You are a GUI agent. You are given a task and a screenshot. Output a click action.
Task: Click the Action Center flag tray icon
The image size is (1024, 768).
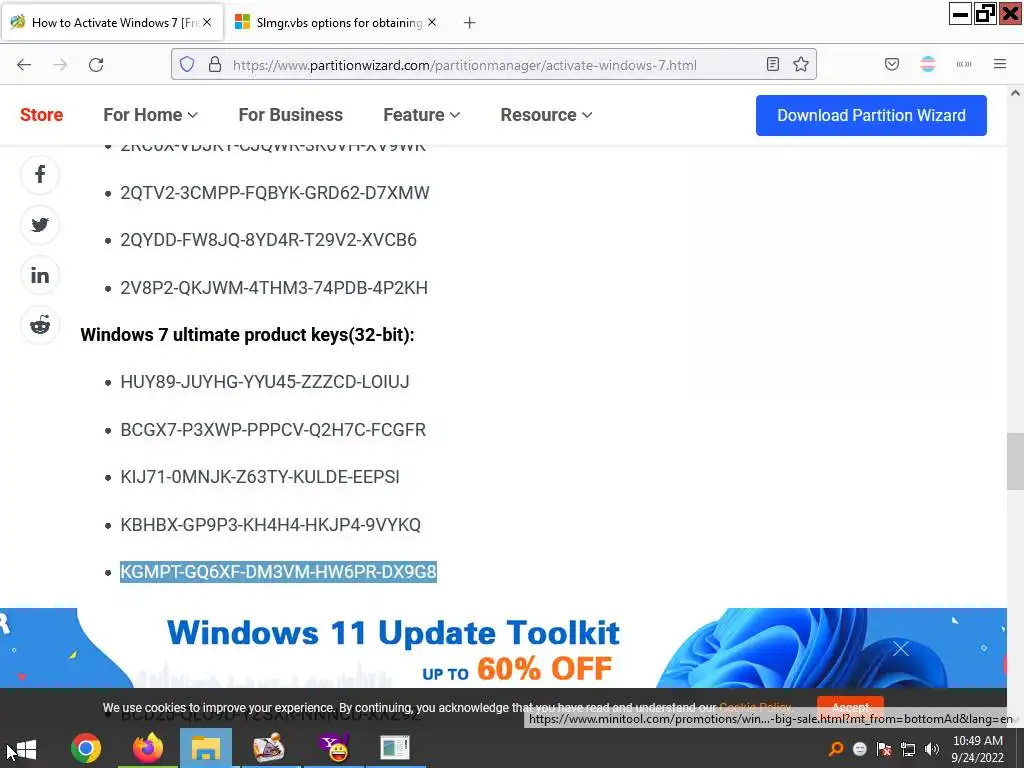coord(884,749)
